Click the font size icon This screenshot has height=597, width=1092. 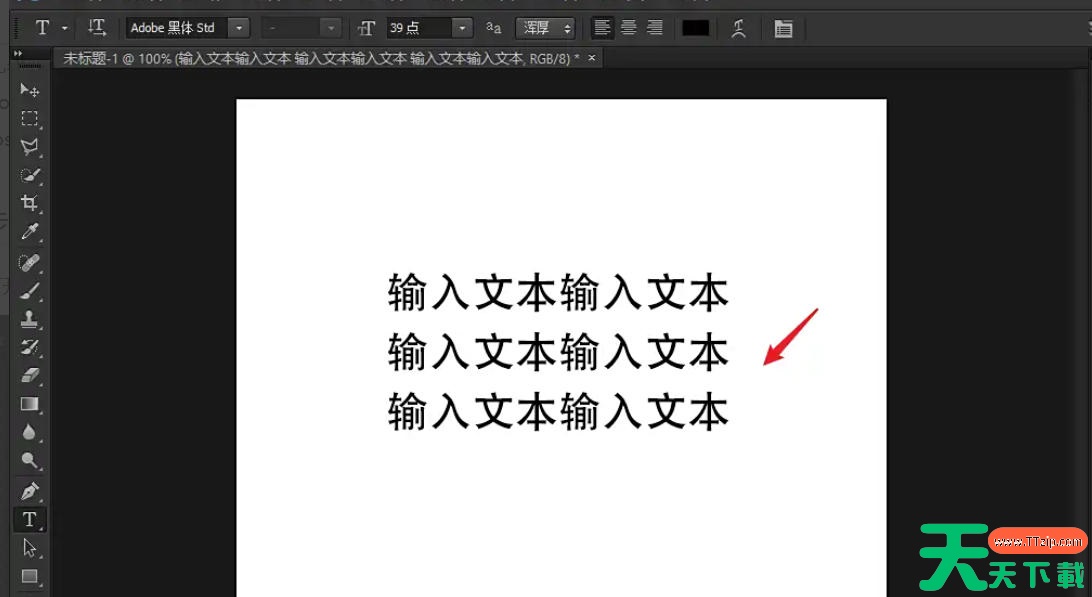click(366, 28)
